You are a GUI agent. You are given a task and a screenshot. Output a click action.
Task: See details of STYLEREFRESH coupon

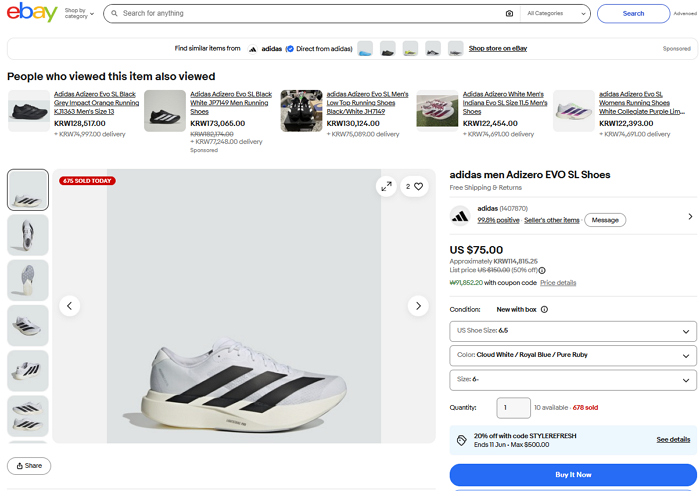pos(673,440)
